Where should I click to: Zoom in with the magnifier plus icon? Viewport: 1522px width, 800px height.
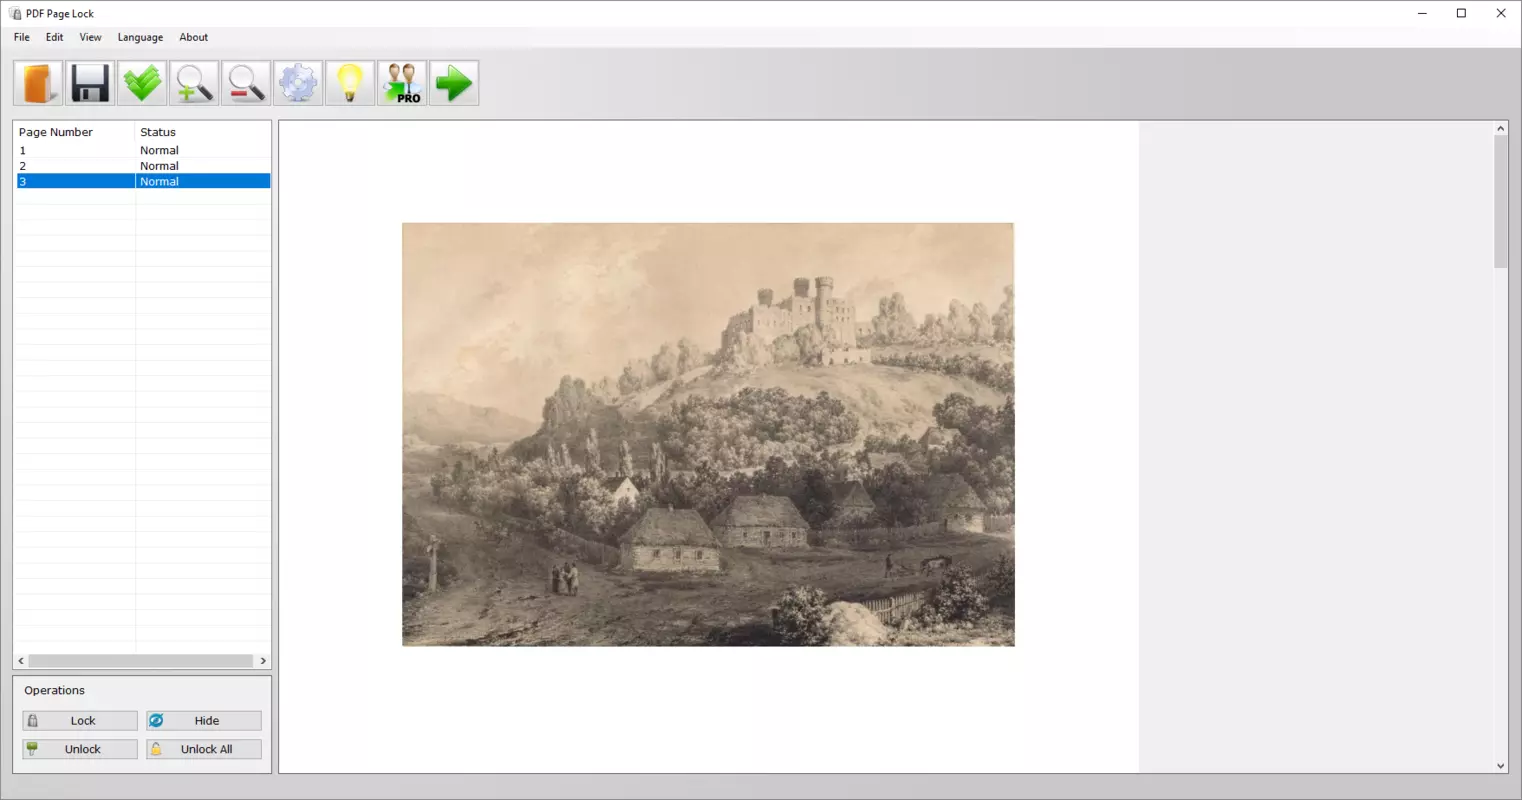[194, 83]
